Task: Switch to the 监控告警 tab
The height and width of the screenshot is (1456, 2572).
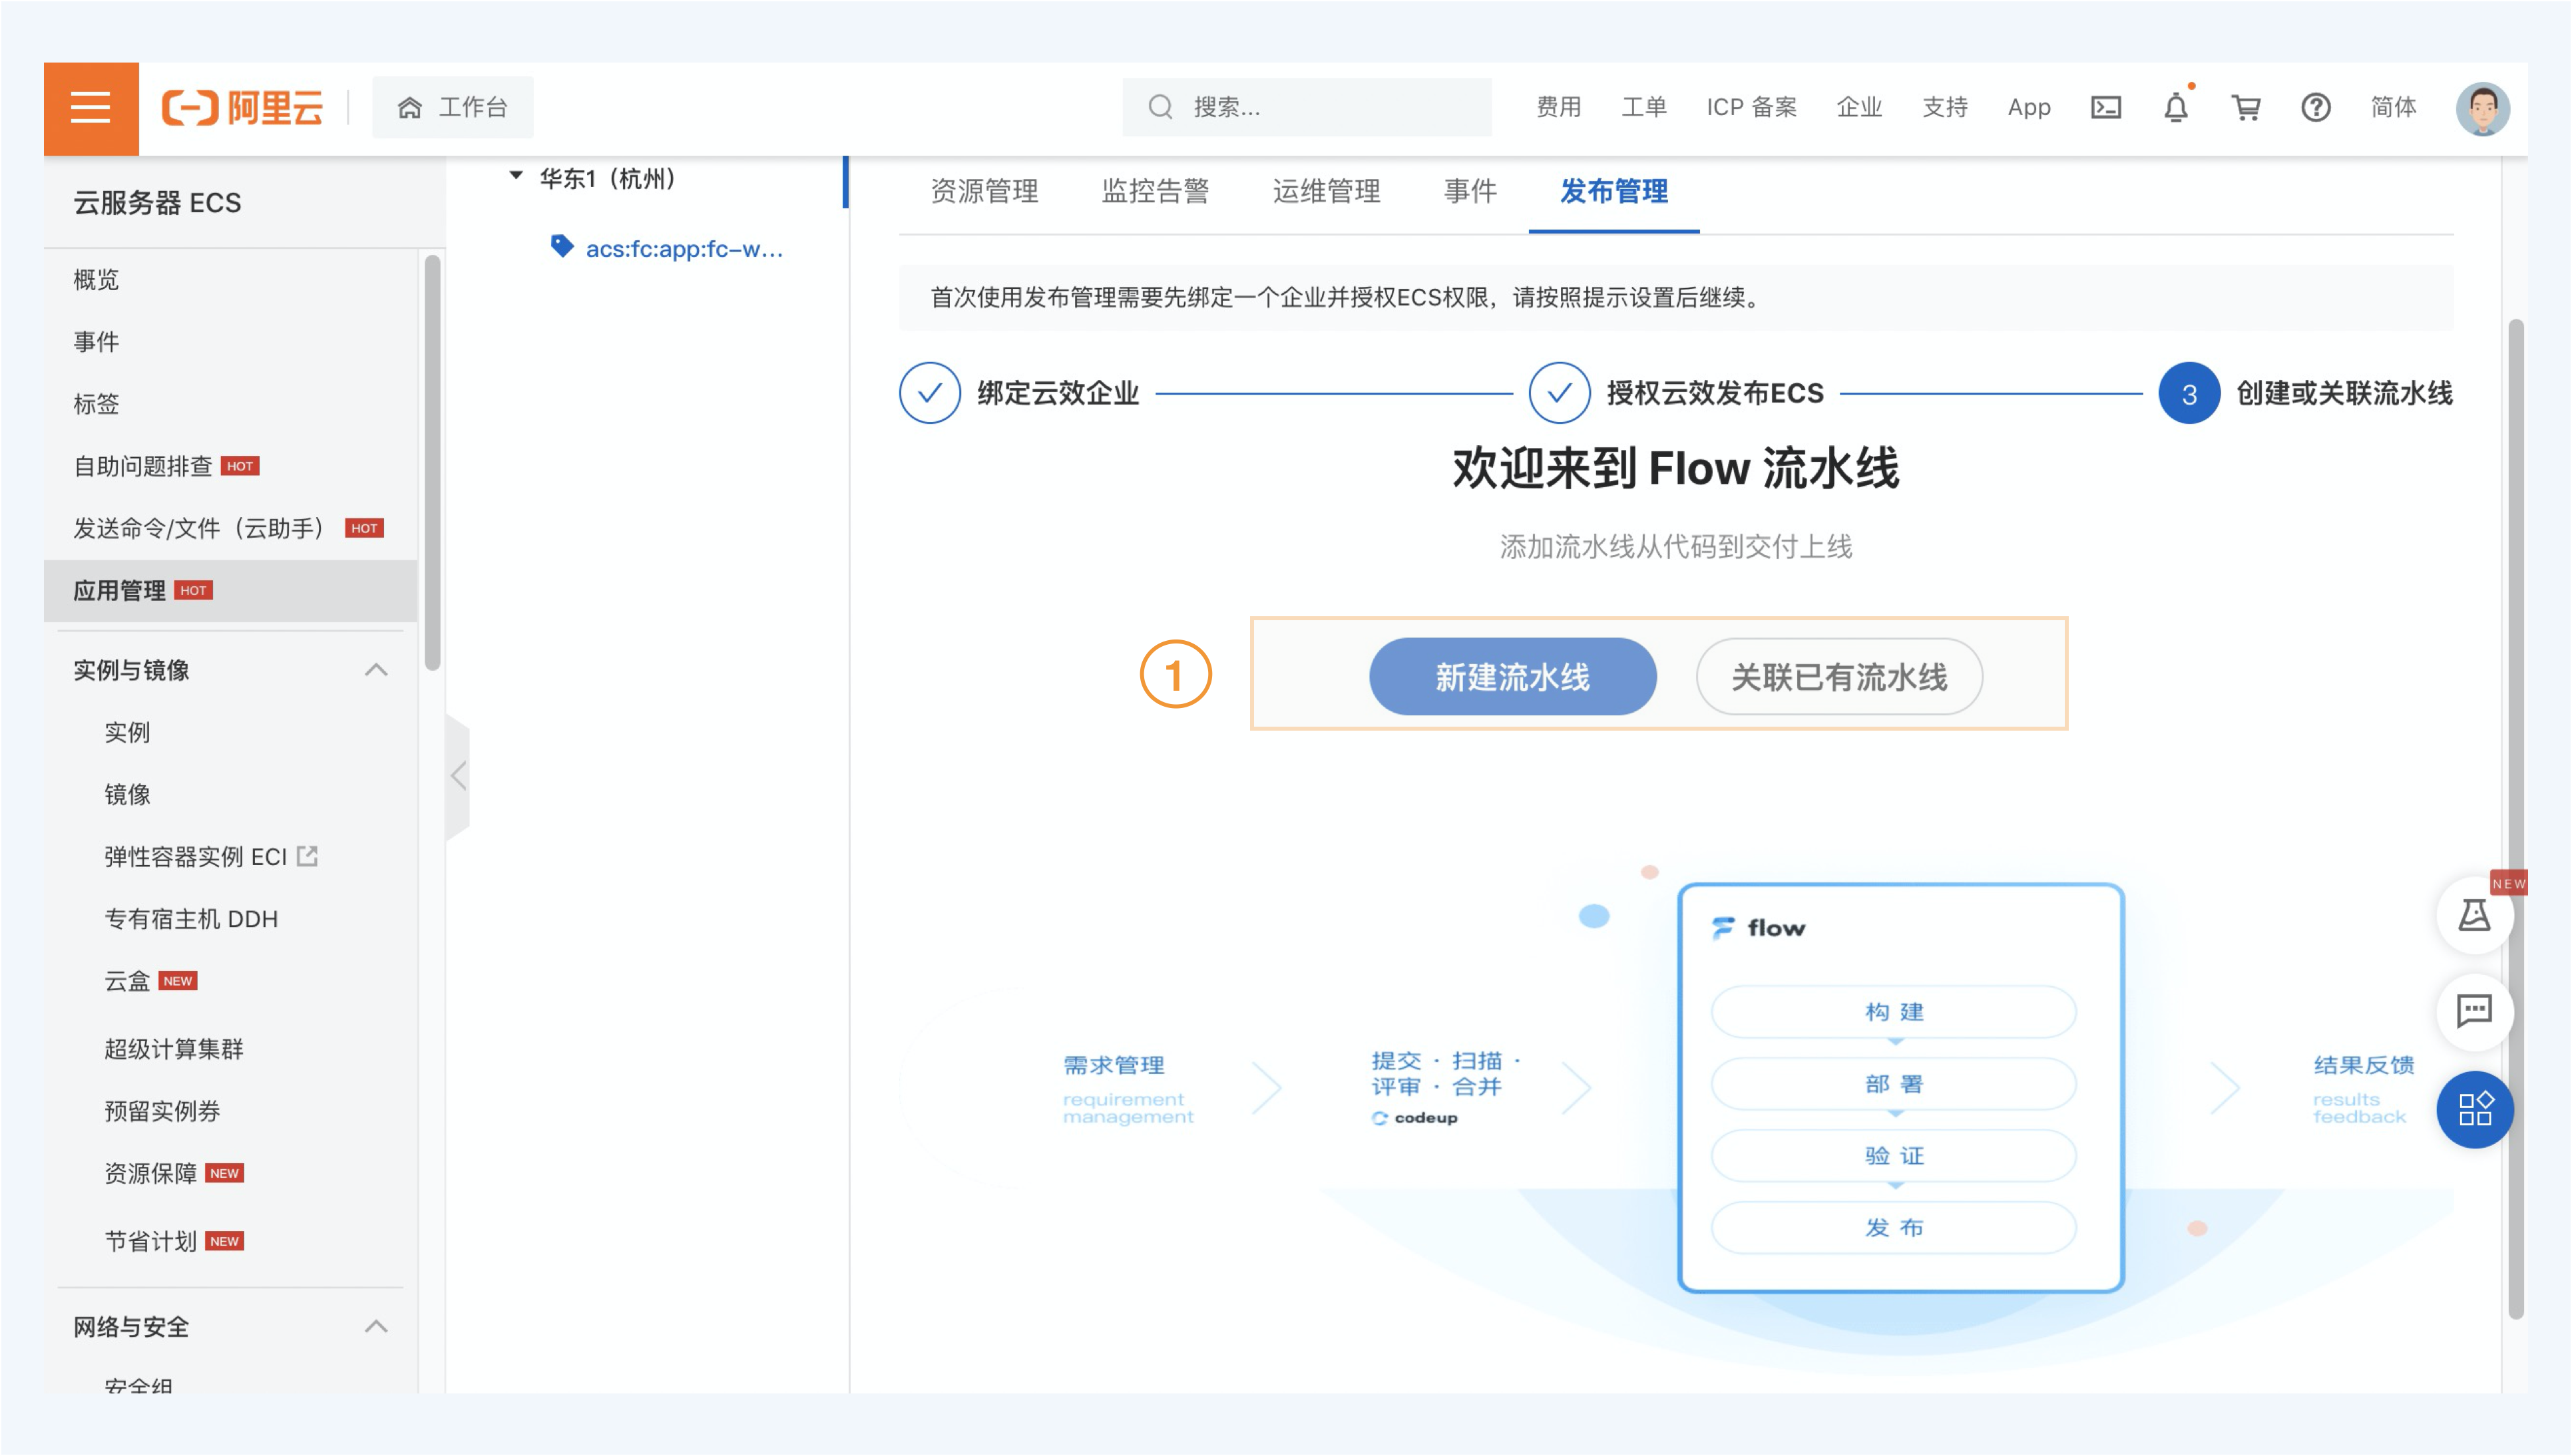Action: (1156, 191)
